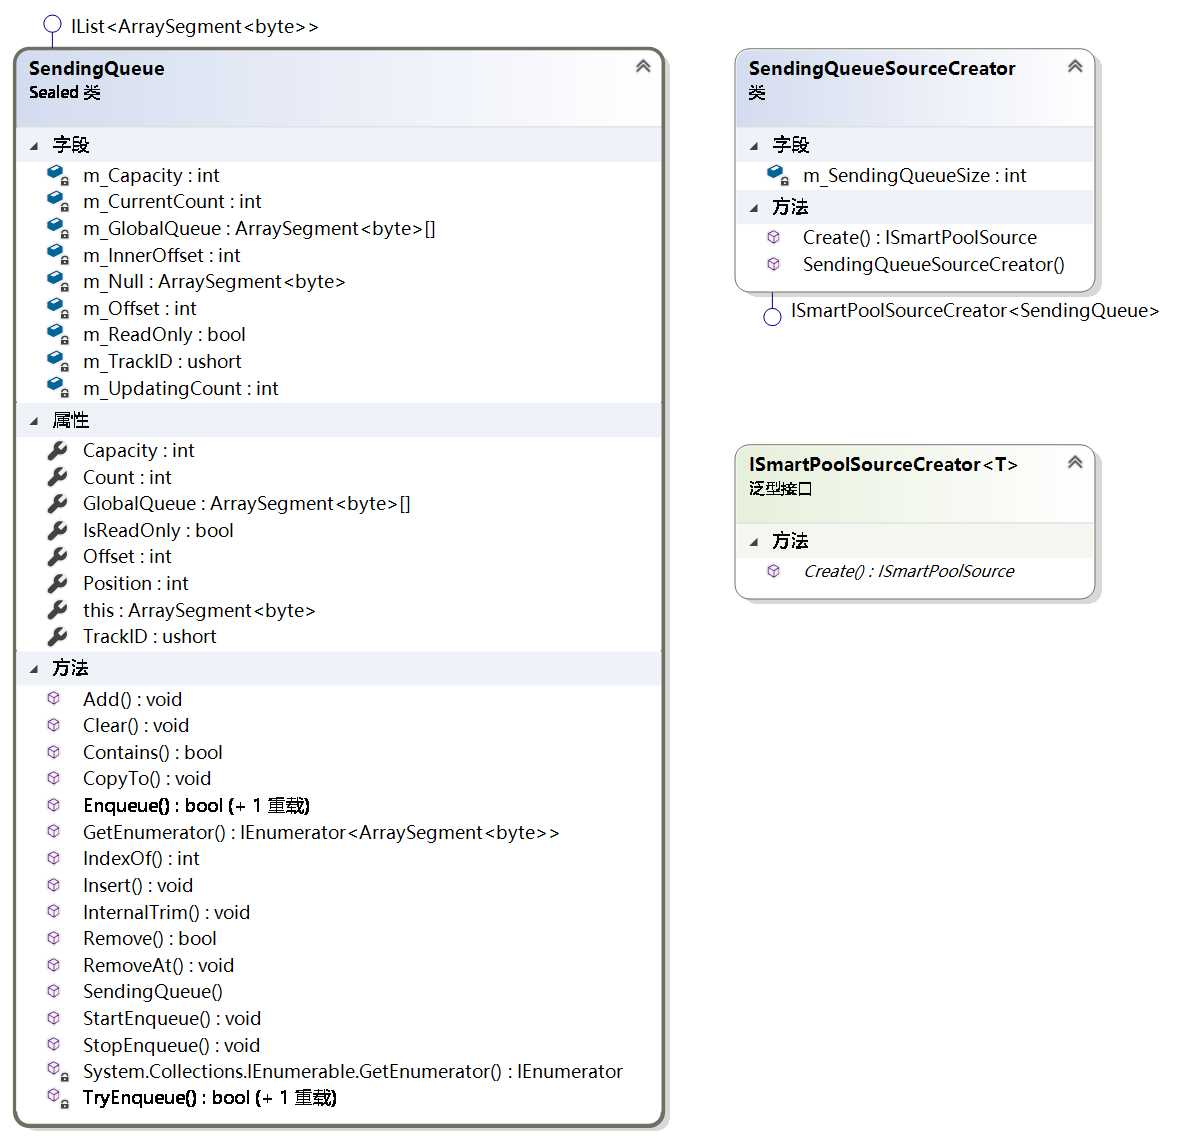Image resolution: width=1193 pixels, height=1139 pixels.
Task: Select the SendingQueue class title
Action: click(97, 68)
